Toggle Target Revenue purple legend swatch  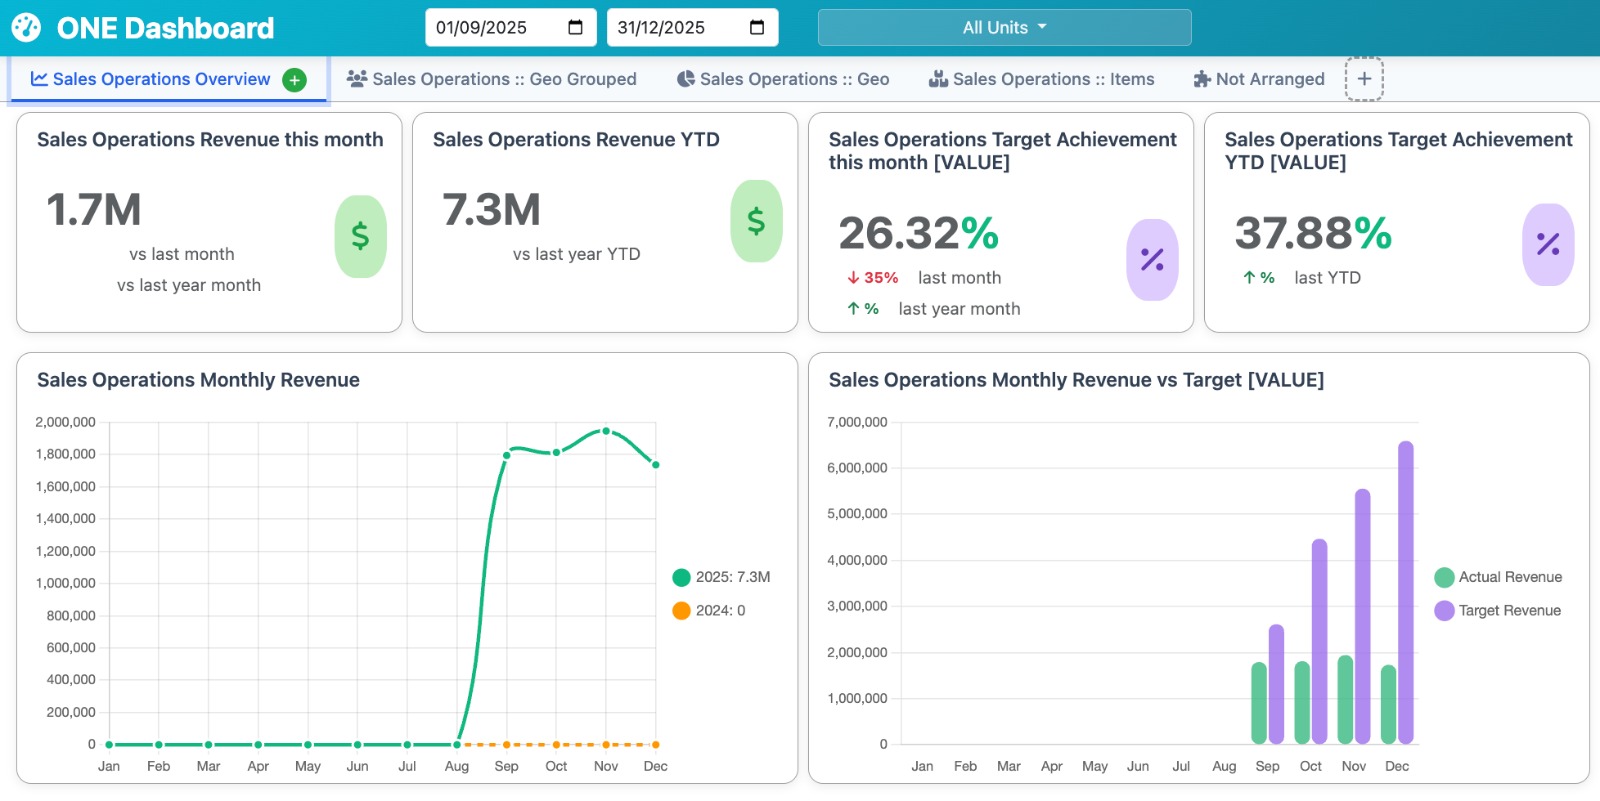(x=1444, y=611)
